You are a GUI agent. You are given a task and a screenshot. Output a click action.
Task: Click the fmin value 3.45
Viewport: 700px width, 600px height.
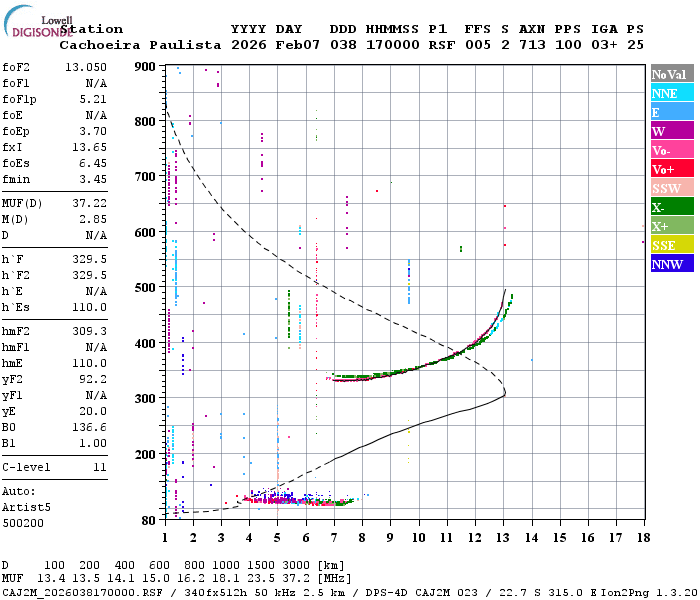point(93,179)
